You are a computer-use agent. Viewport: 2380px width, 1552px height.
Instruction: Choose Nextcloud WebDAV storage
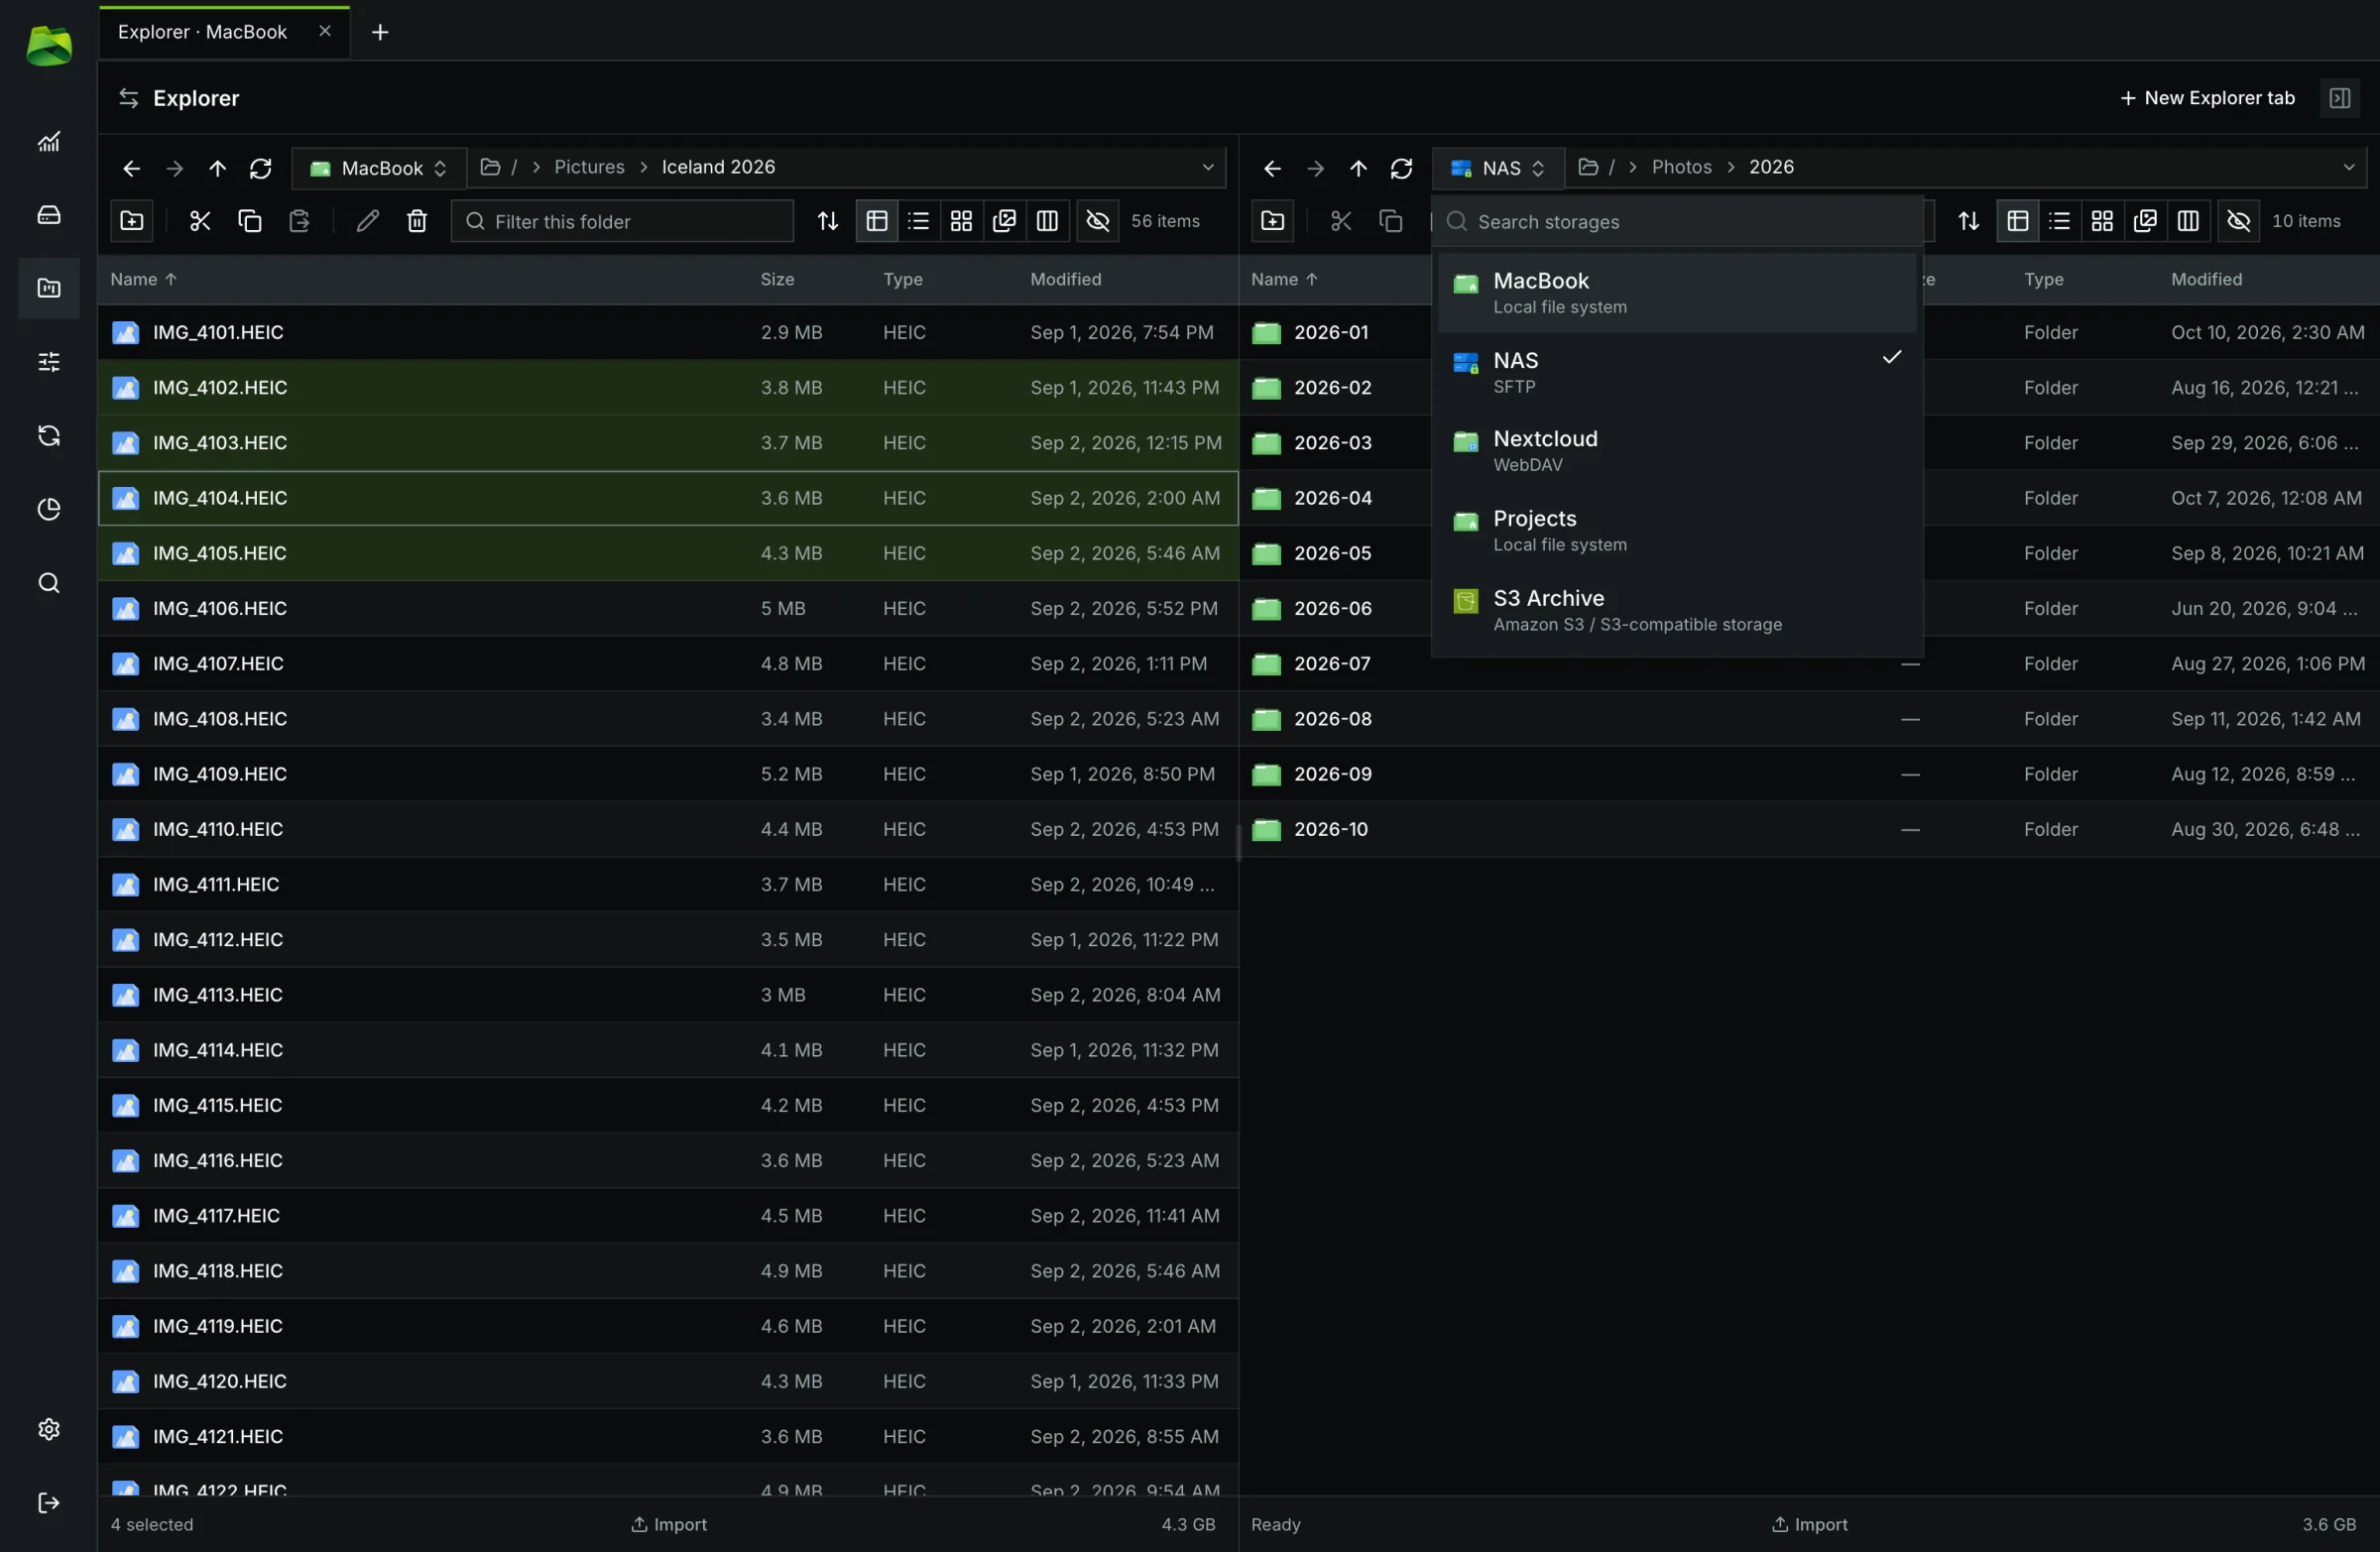pyautogui.click(x=1677, y=451)
